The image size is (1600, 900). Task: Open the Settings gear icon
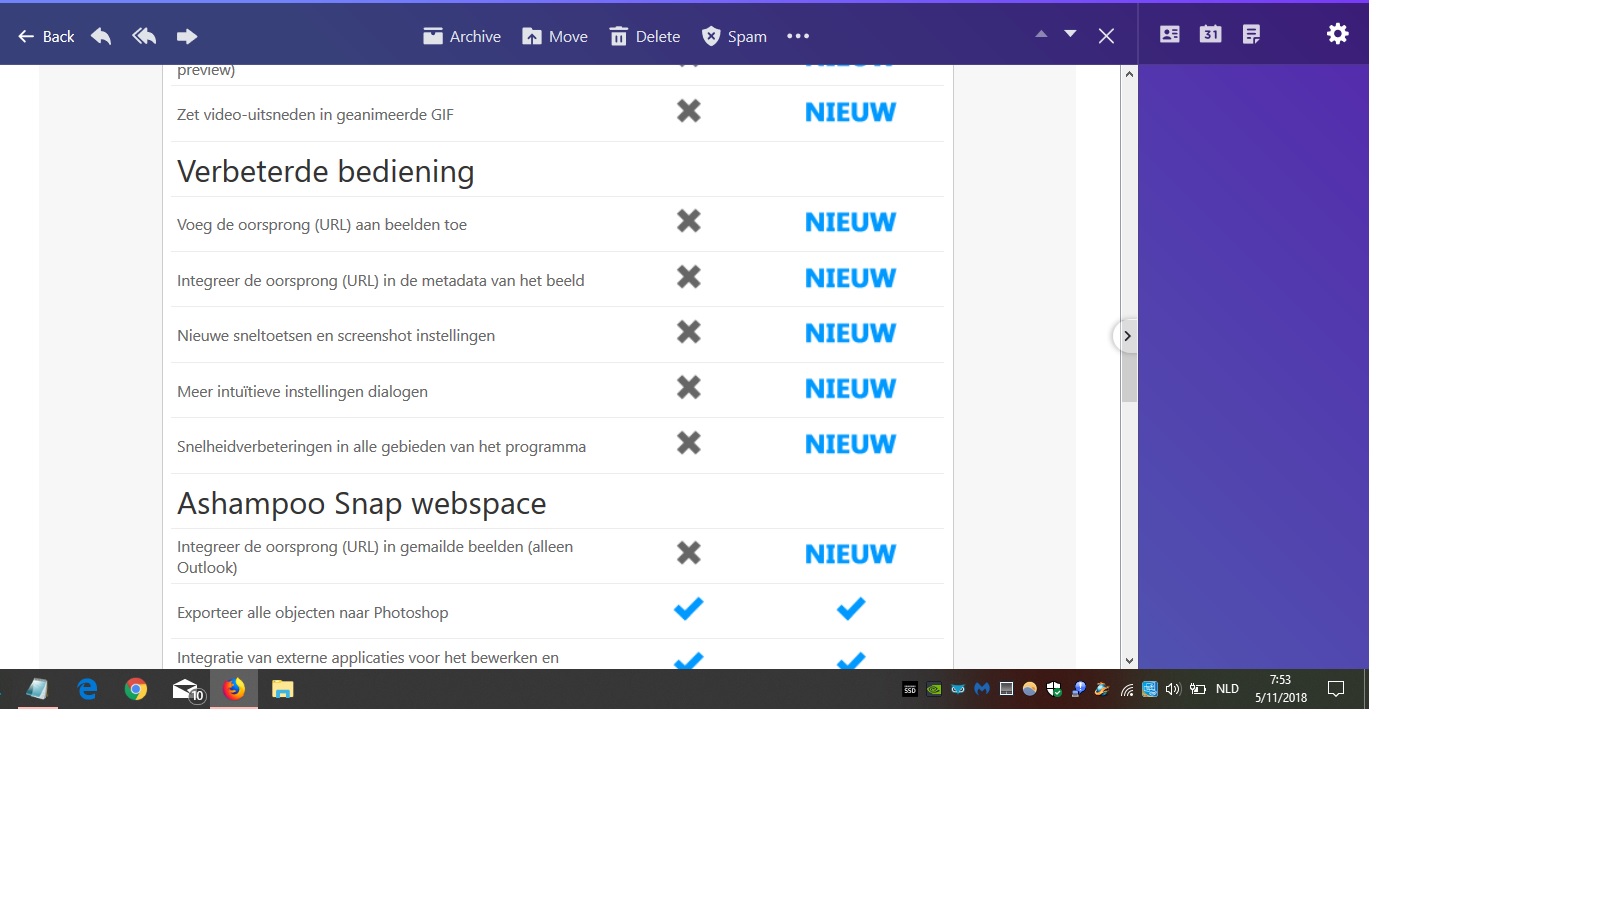tap(1338, 34)
